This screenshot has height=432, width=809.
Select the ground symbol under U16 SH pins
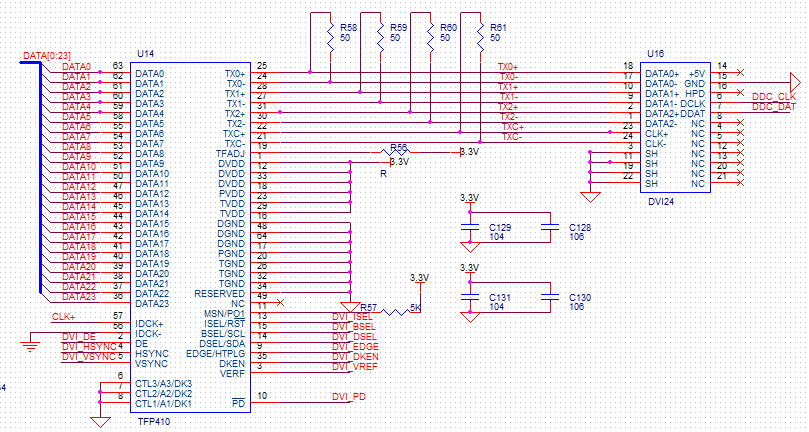[590, 197]
